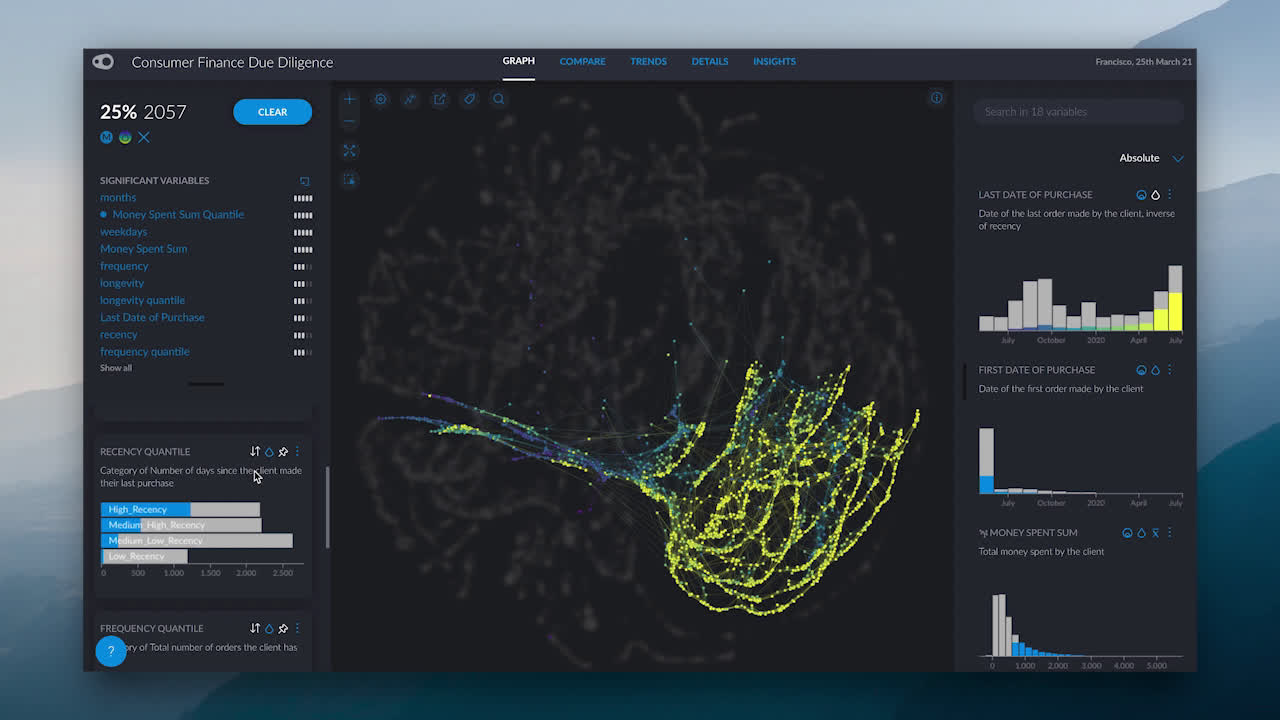This screenshot has width=1280, height=720.
Task: Zoom out of the graph with minus icon
Action: coord(349,121)
